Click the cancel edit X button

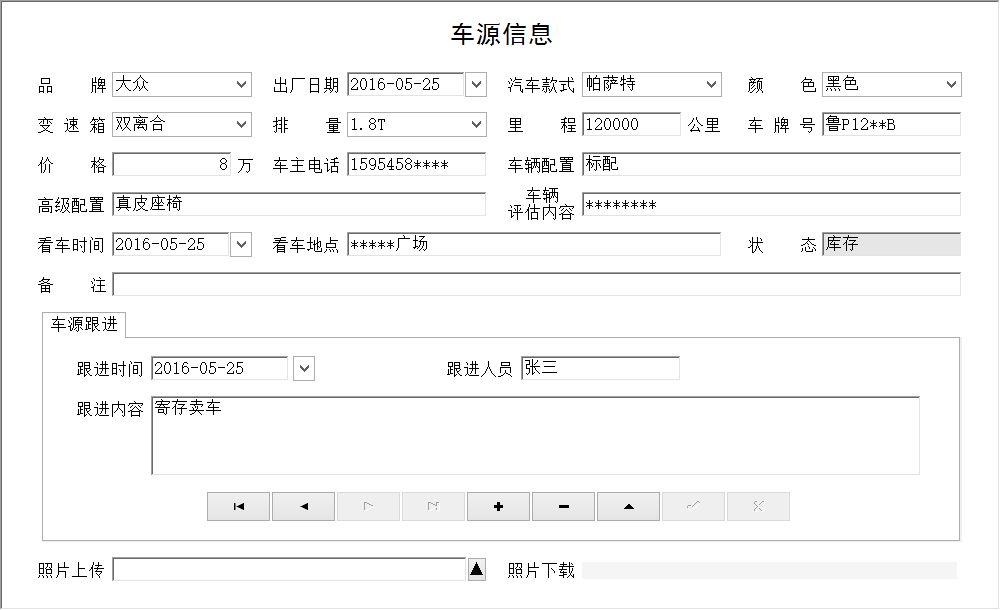[x=759, y=507]
